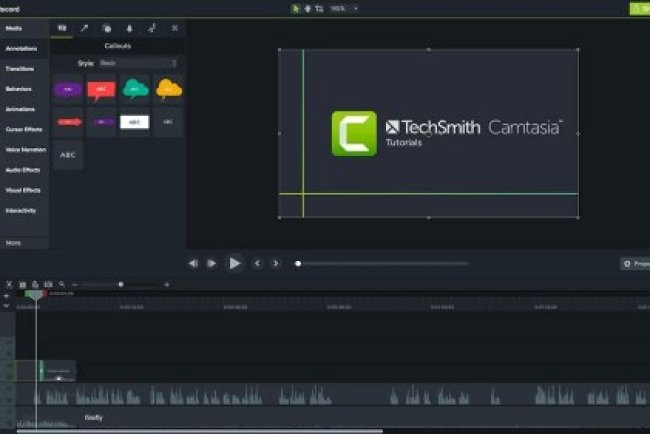650x434 pixels.
Task: Click the split icon in timeline toolbar
Action: 48,285
